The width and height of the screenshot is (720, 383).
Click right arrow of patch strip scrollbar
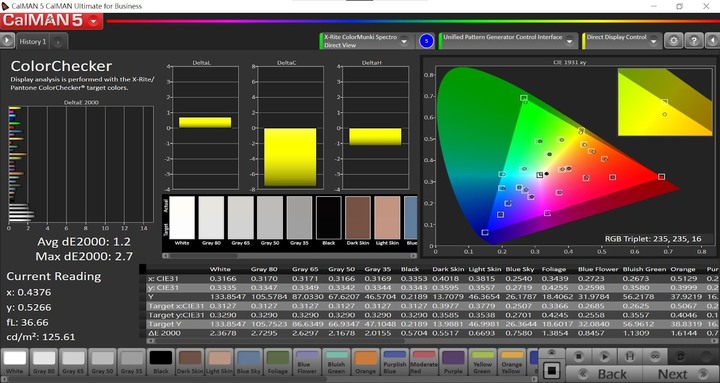click(534, 379)
